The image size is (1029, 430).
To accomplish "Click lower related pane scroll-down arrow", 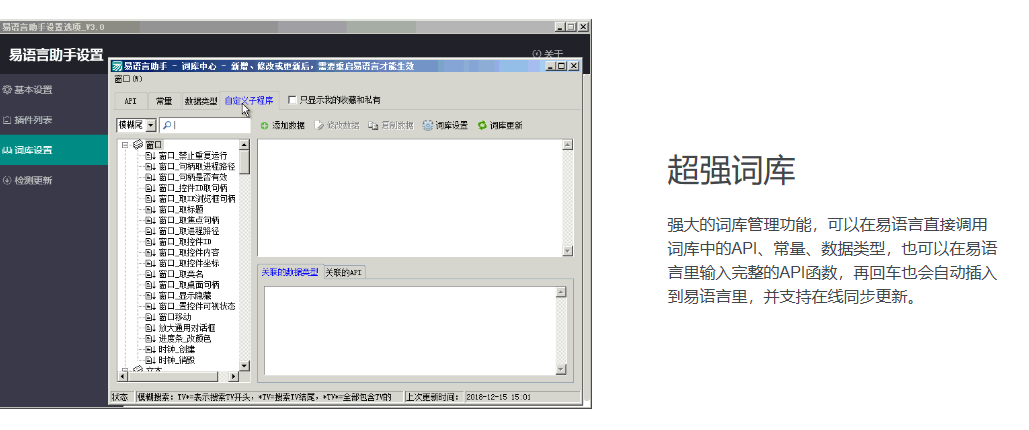I will [560, 370].
